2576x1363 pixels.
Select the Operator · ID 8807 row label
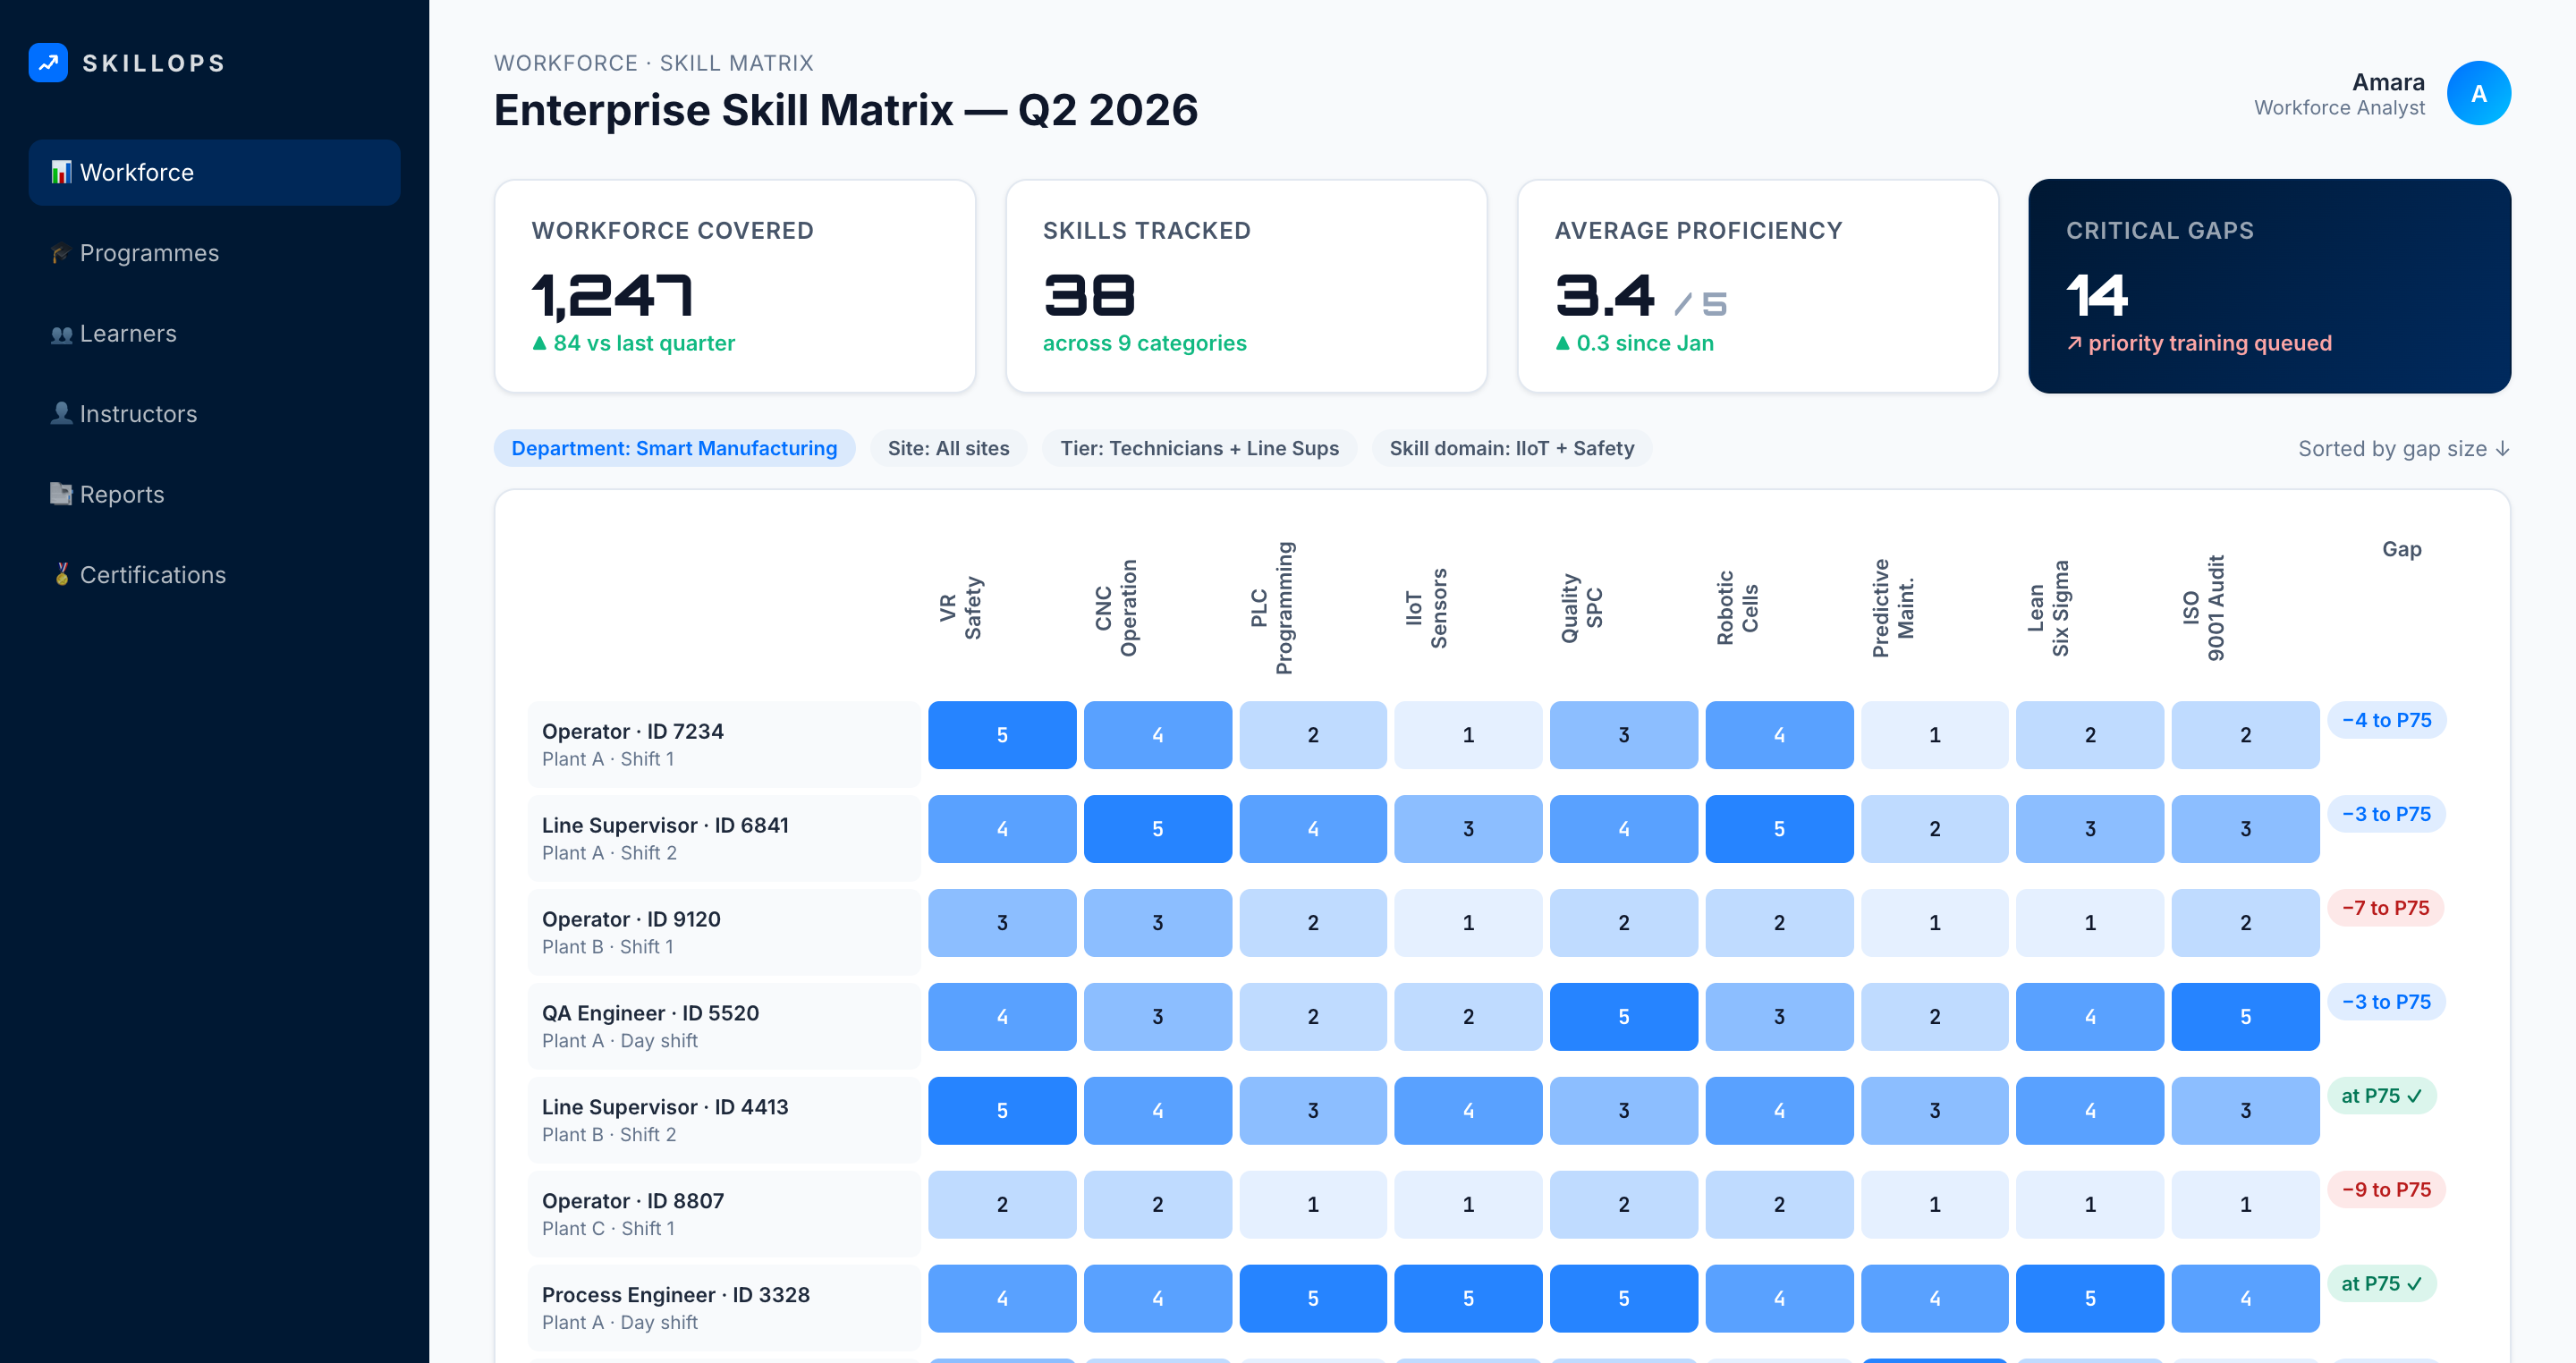click(x=724, y=1214)
